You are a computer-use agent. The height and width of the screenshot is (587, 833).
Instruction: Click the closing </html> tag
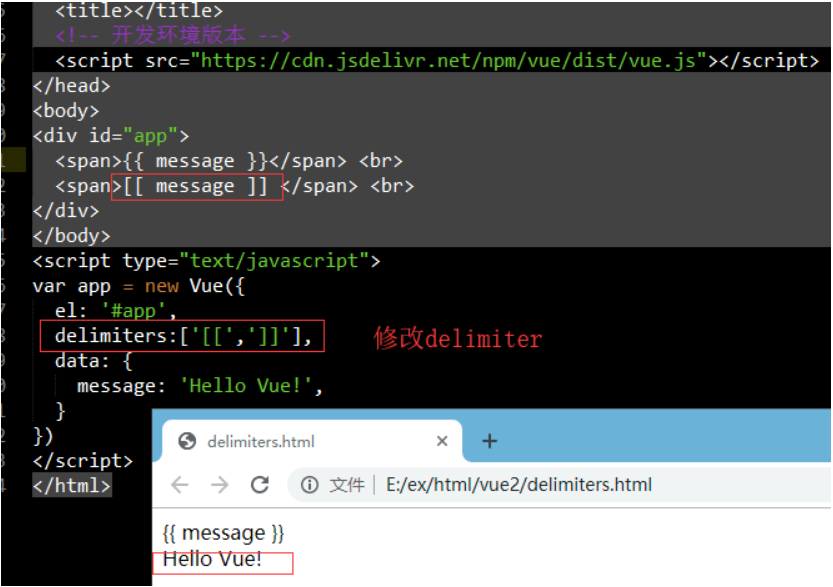point(72,486)
